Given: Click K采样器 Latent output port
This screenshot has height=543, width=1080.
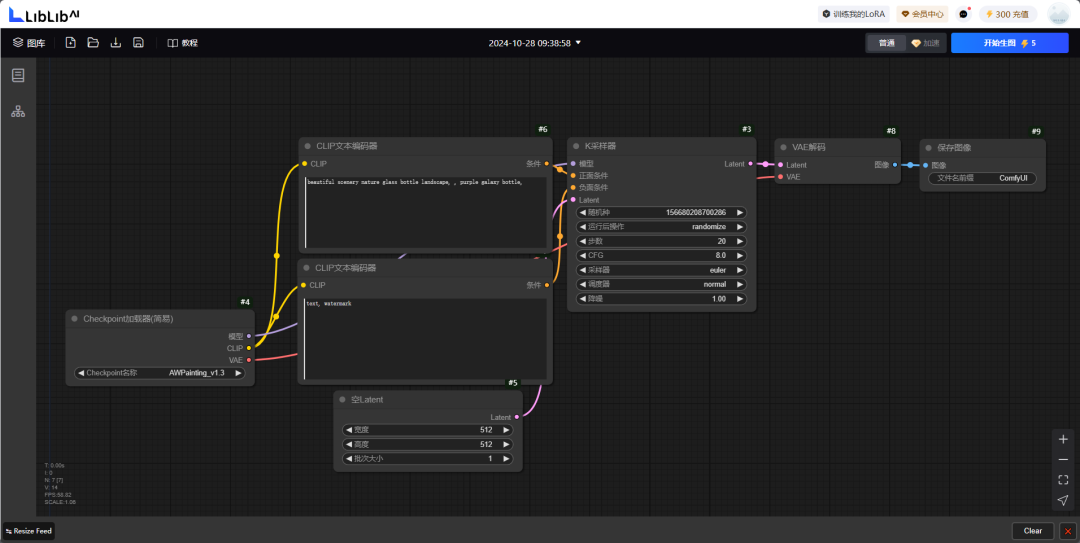Looking at the screenshot, I should (x=750, y=164).
